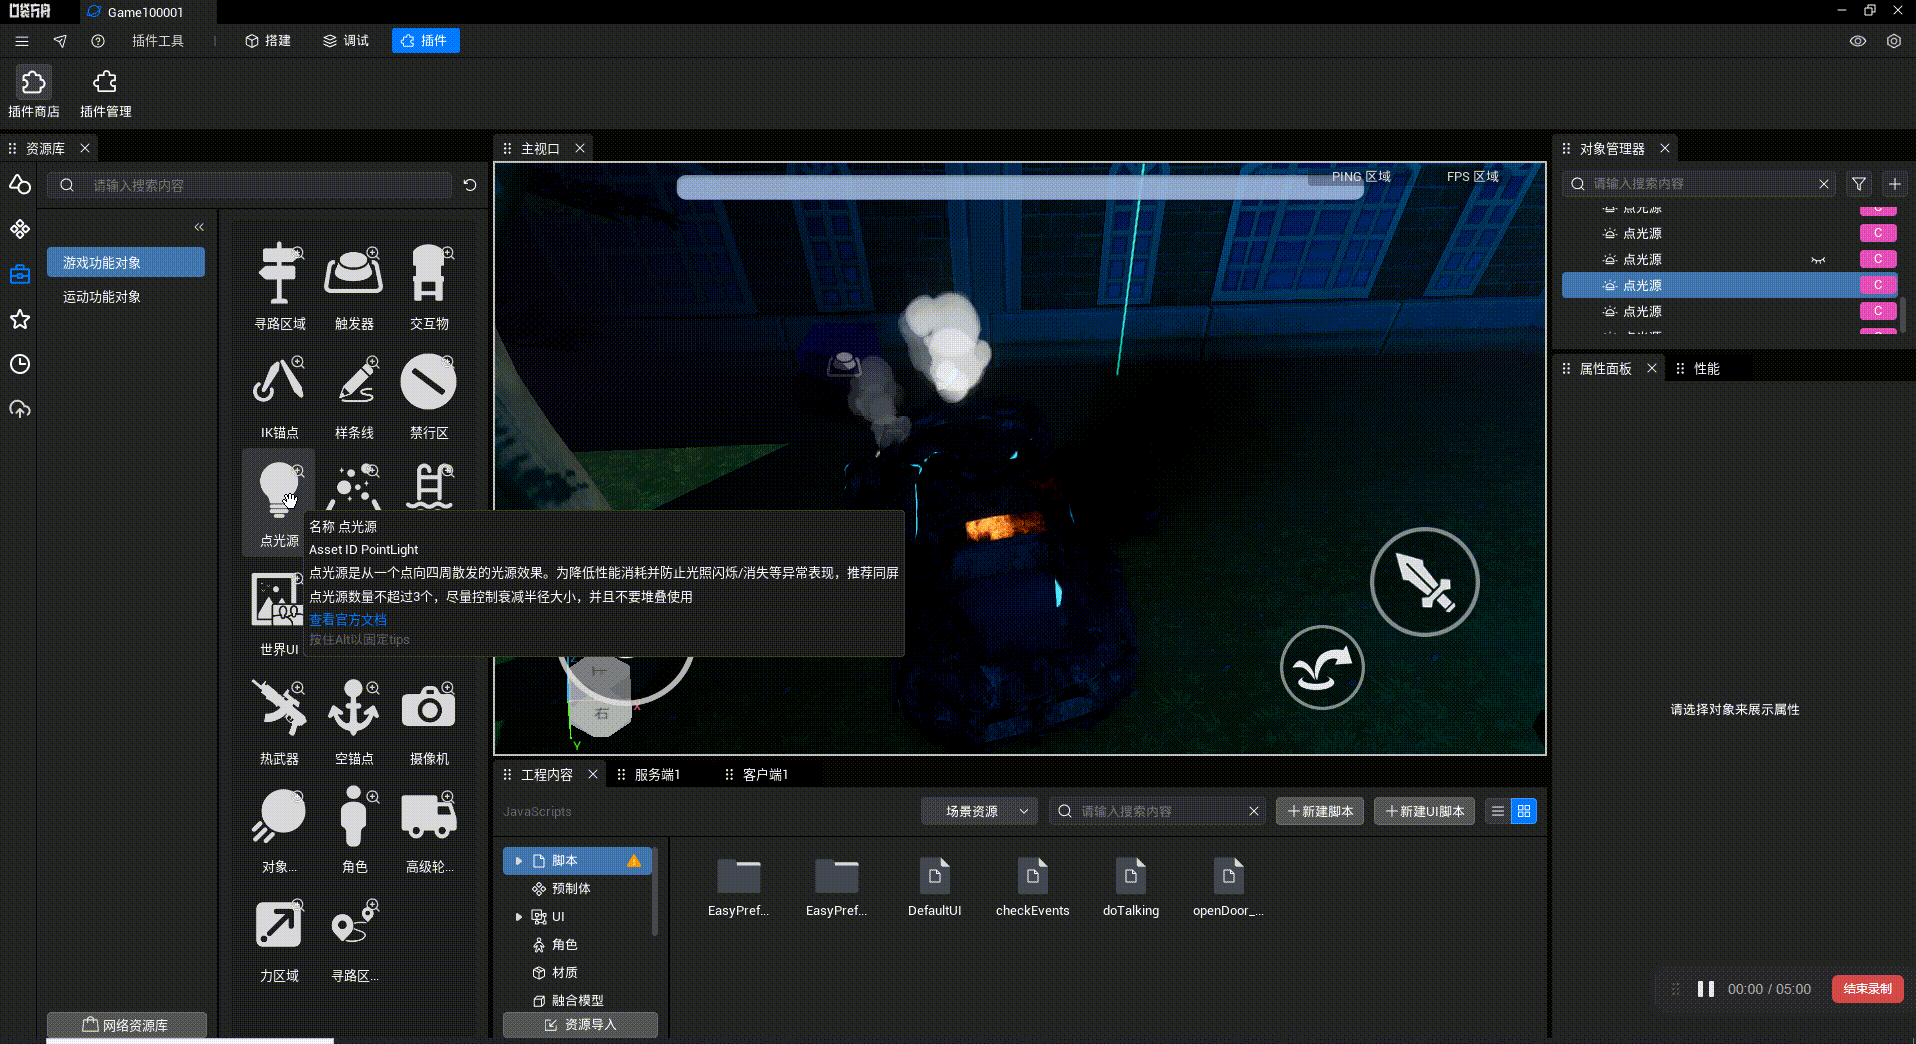Clear the object manager search text
This screenshot has width=1916, height=1044.
[1824, 184]
